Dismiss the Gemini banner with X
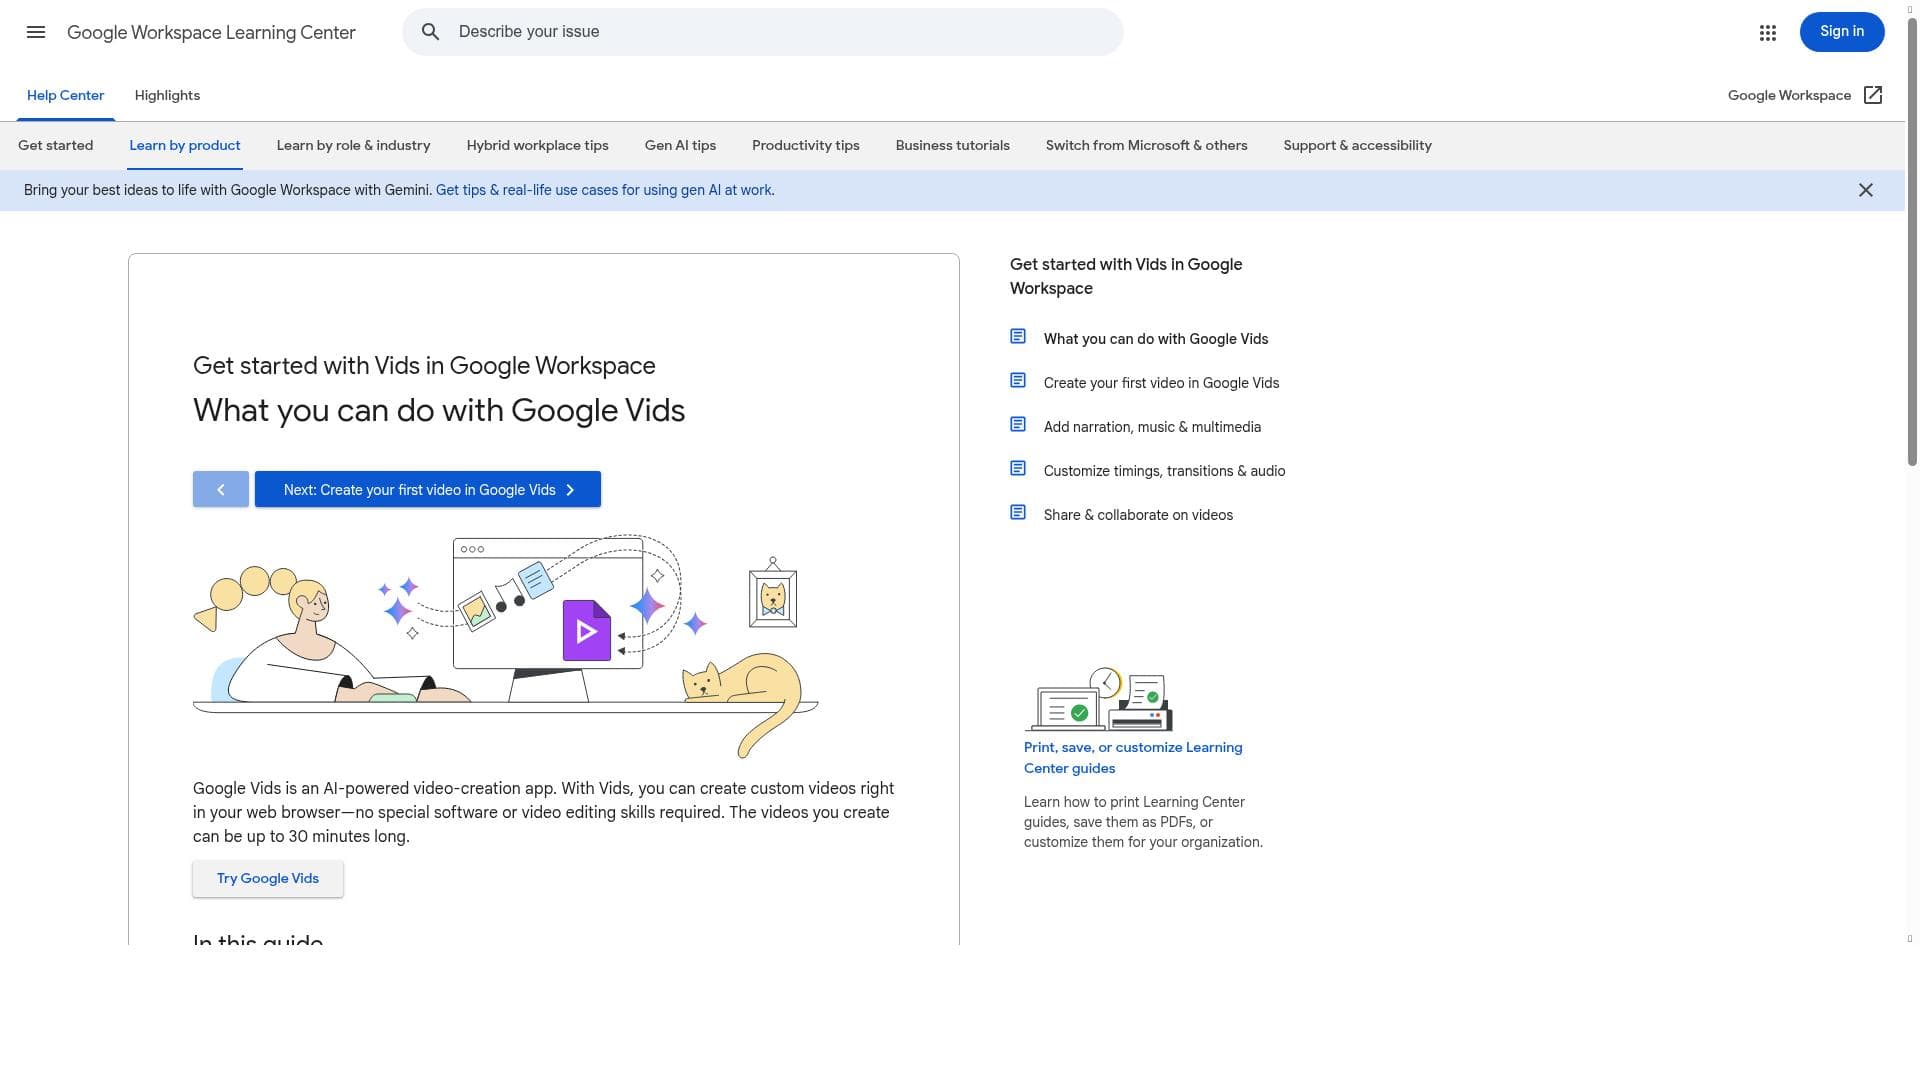This screenshot has width=1920, height=1080. (x=1865, y=190)
